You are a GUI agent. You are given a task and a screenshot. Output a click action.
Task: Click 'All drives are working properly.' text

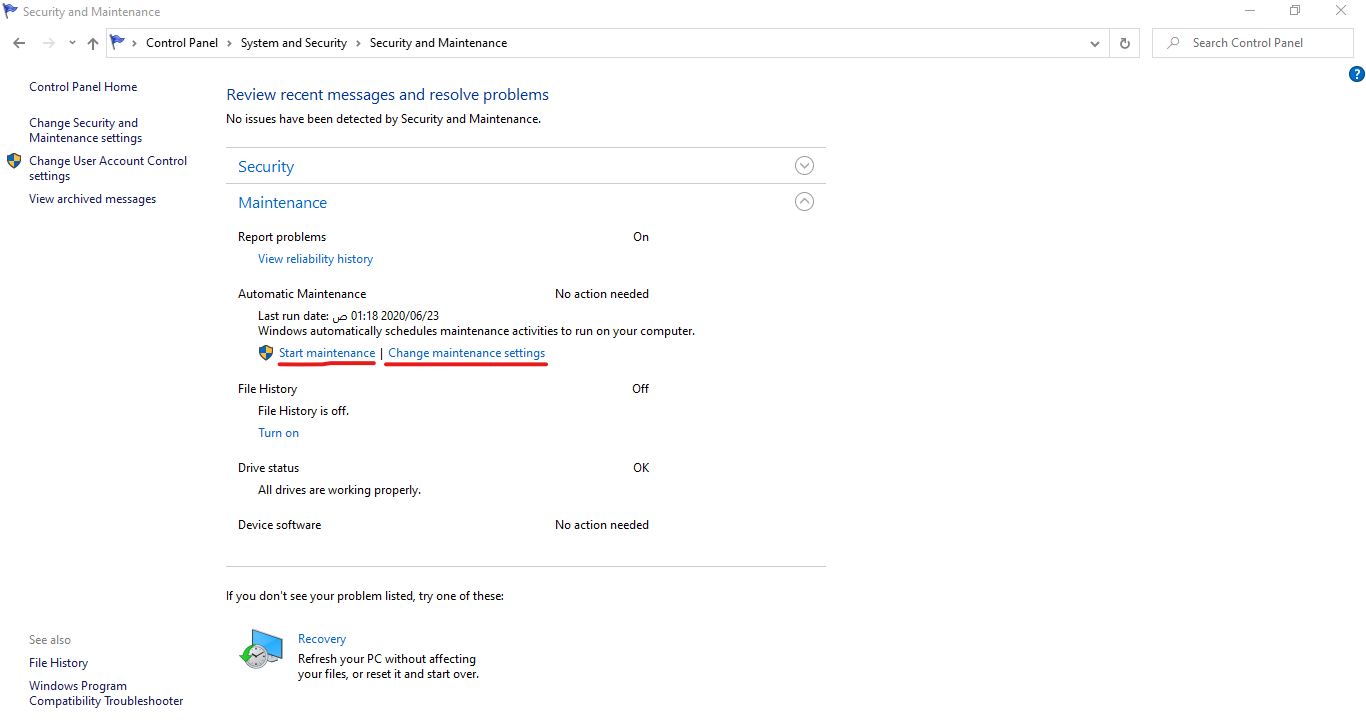339,490
